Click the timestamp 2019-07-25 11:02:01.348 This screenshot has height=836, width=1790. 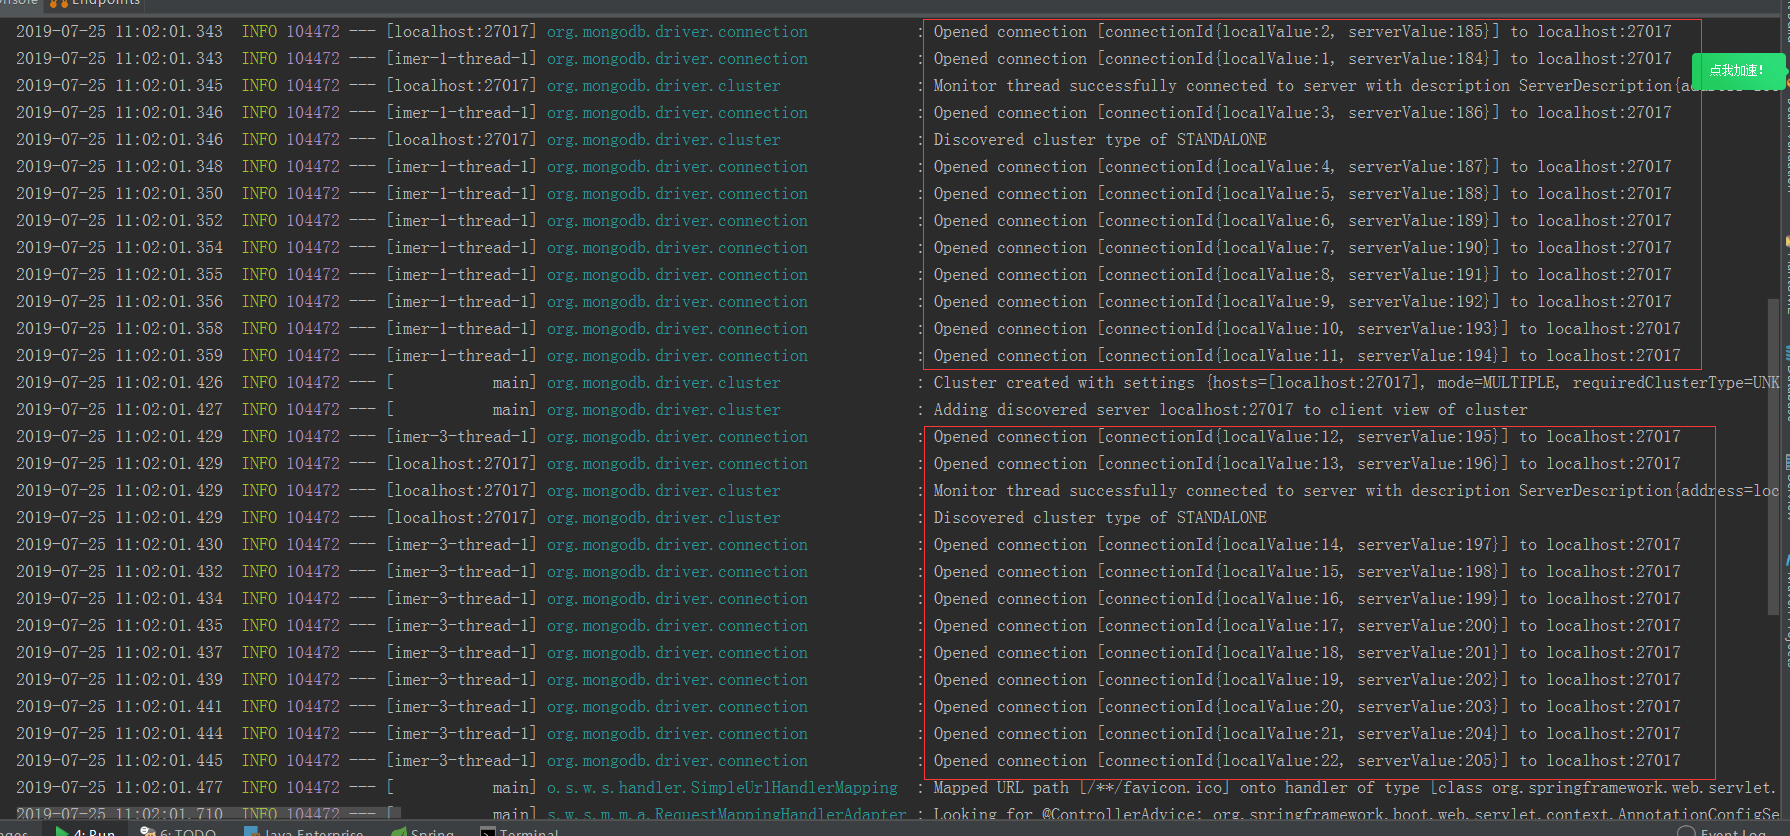[119, 167]
